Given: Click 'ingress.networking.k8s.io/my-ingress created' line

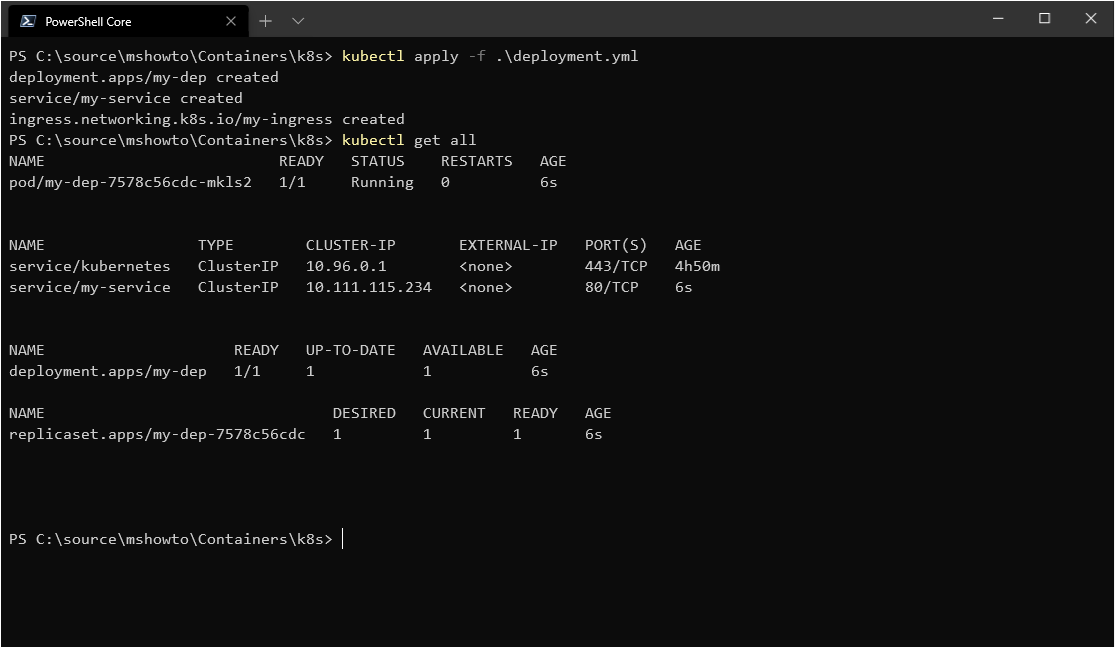Looking at the screenshot, I should (x=207, y=119).
